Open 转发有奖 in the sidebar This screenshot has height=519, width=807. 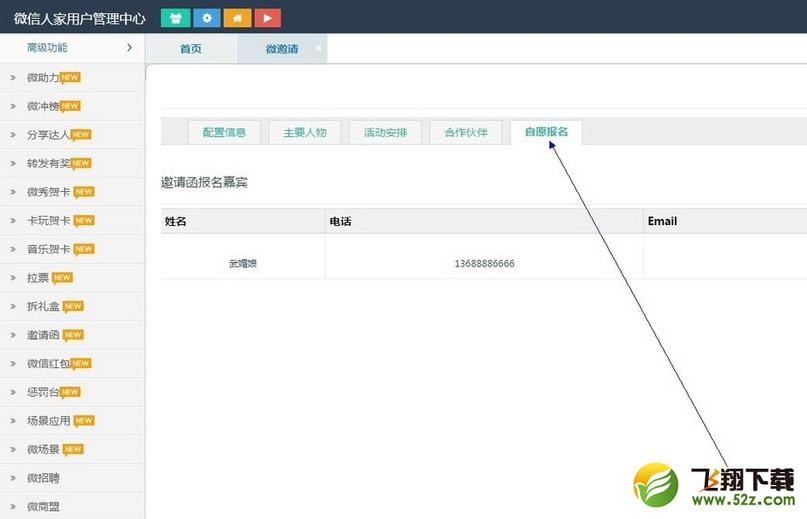coord(72,163)
